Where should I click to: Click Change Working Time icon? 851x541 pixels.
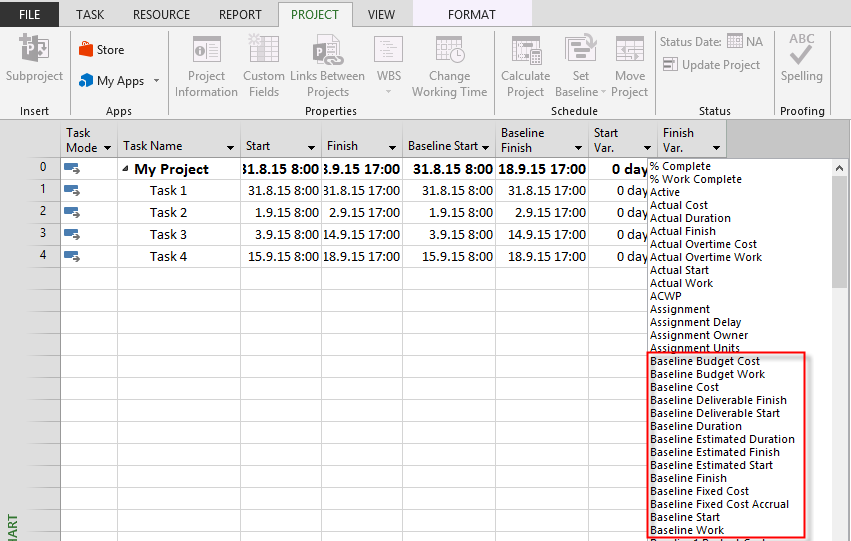tap(449, 50)
